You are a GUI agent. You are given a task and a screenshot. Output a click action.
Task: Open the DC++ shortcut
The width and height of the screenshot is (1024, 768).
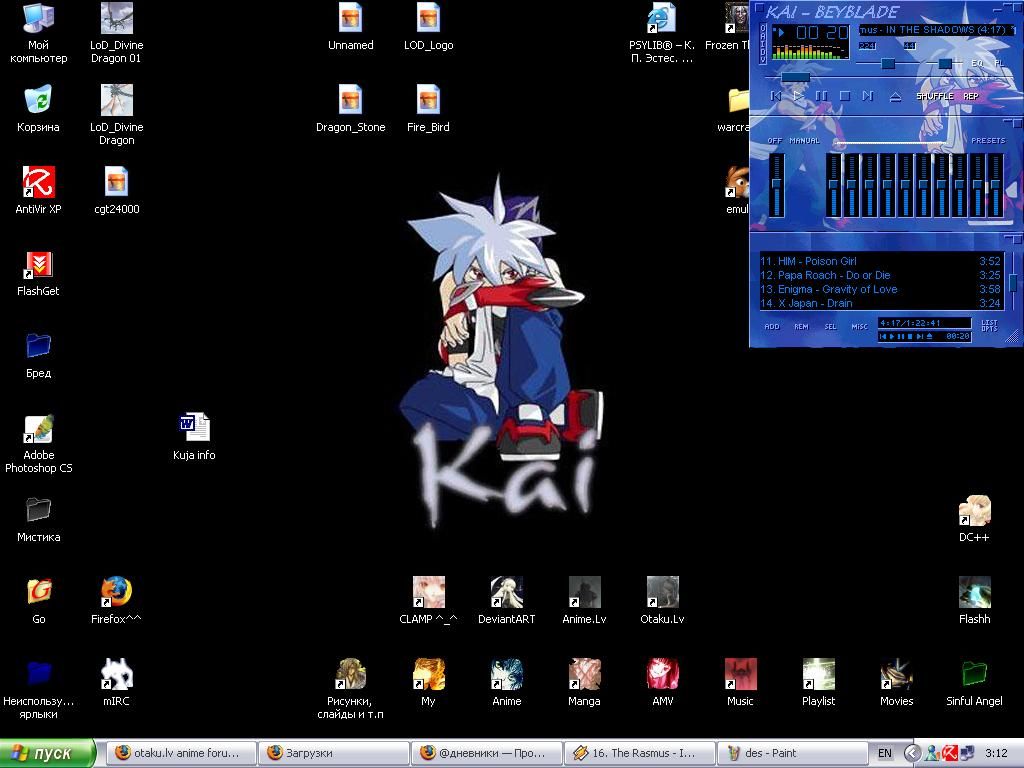pyautogui.click(x=974, y=519)
